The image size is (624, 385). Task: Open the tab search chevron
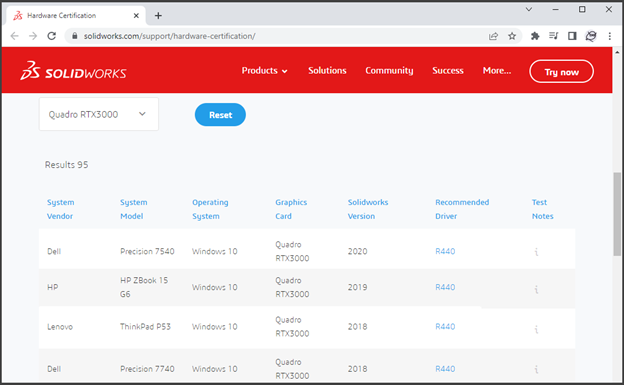coord(529,9)
